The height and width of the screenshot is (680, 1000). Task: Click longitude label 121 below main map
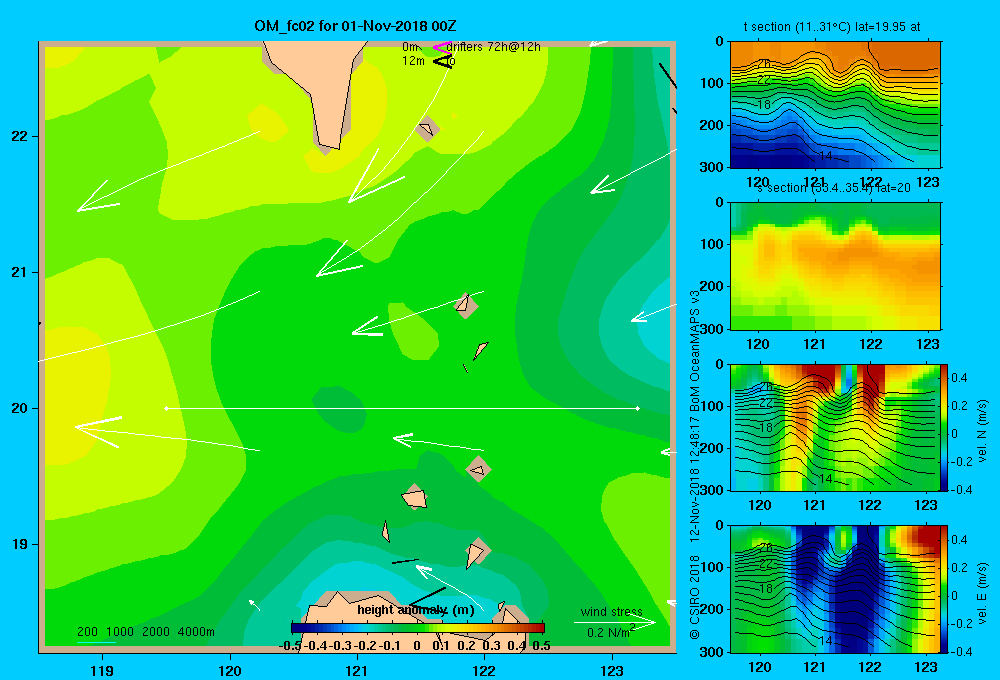pyautogui.click(x=357, y=671)
